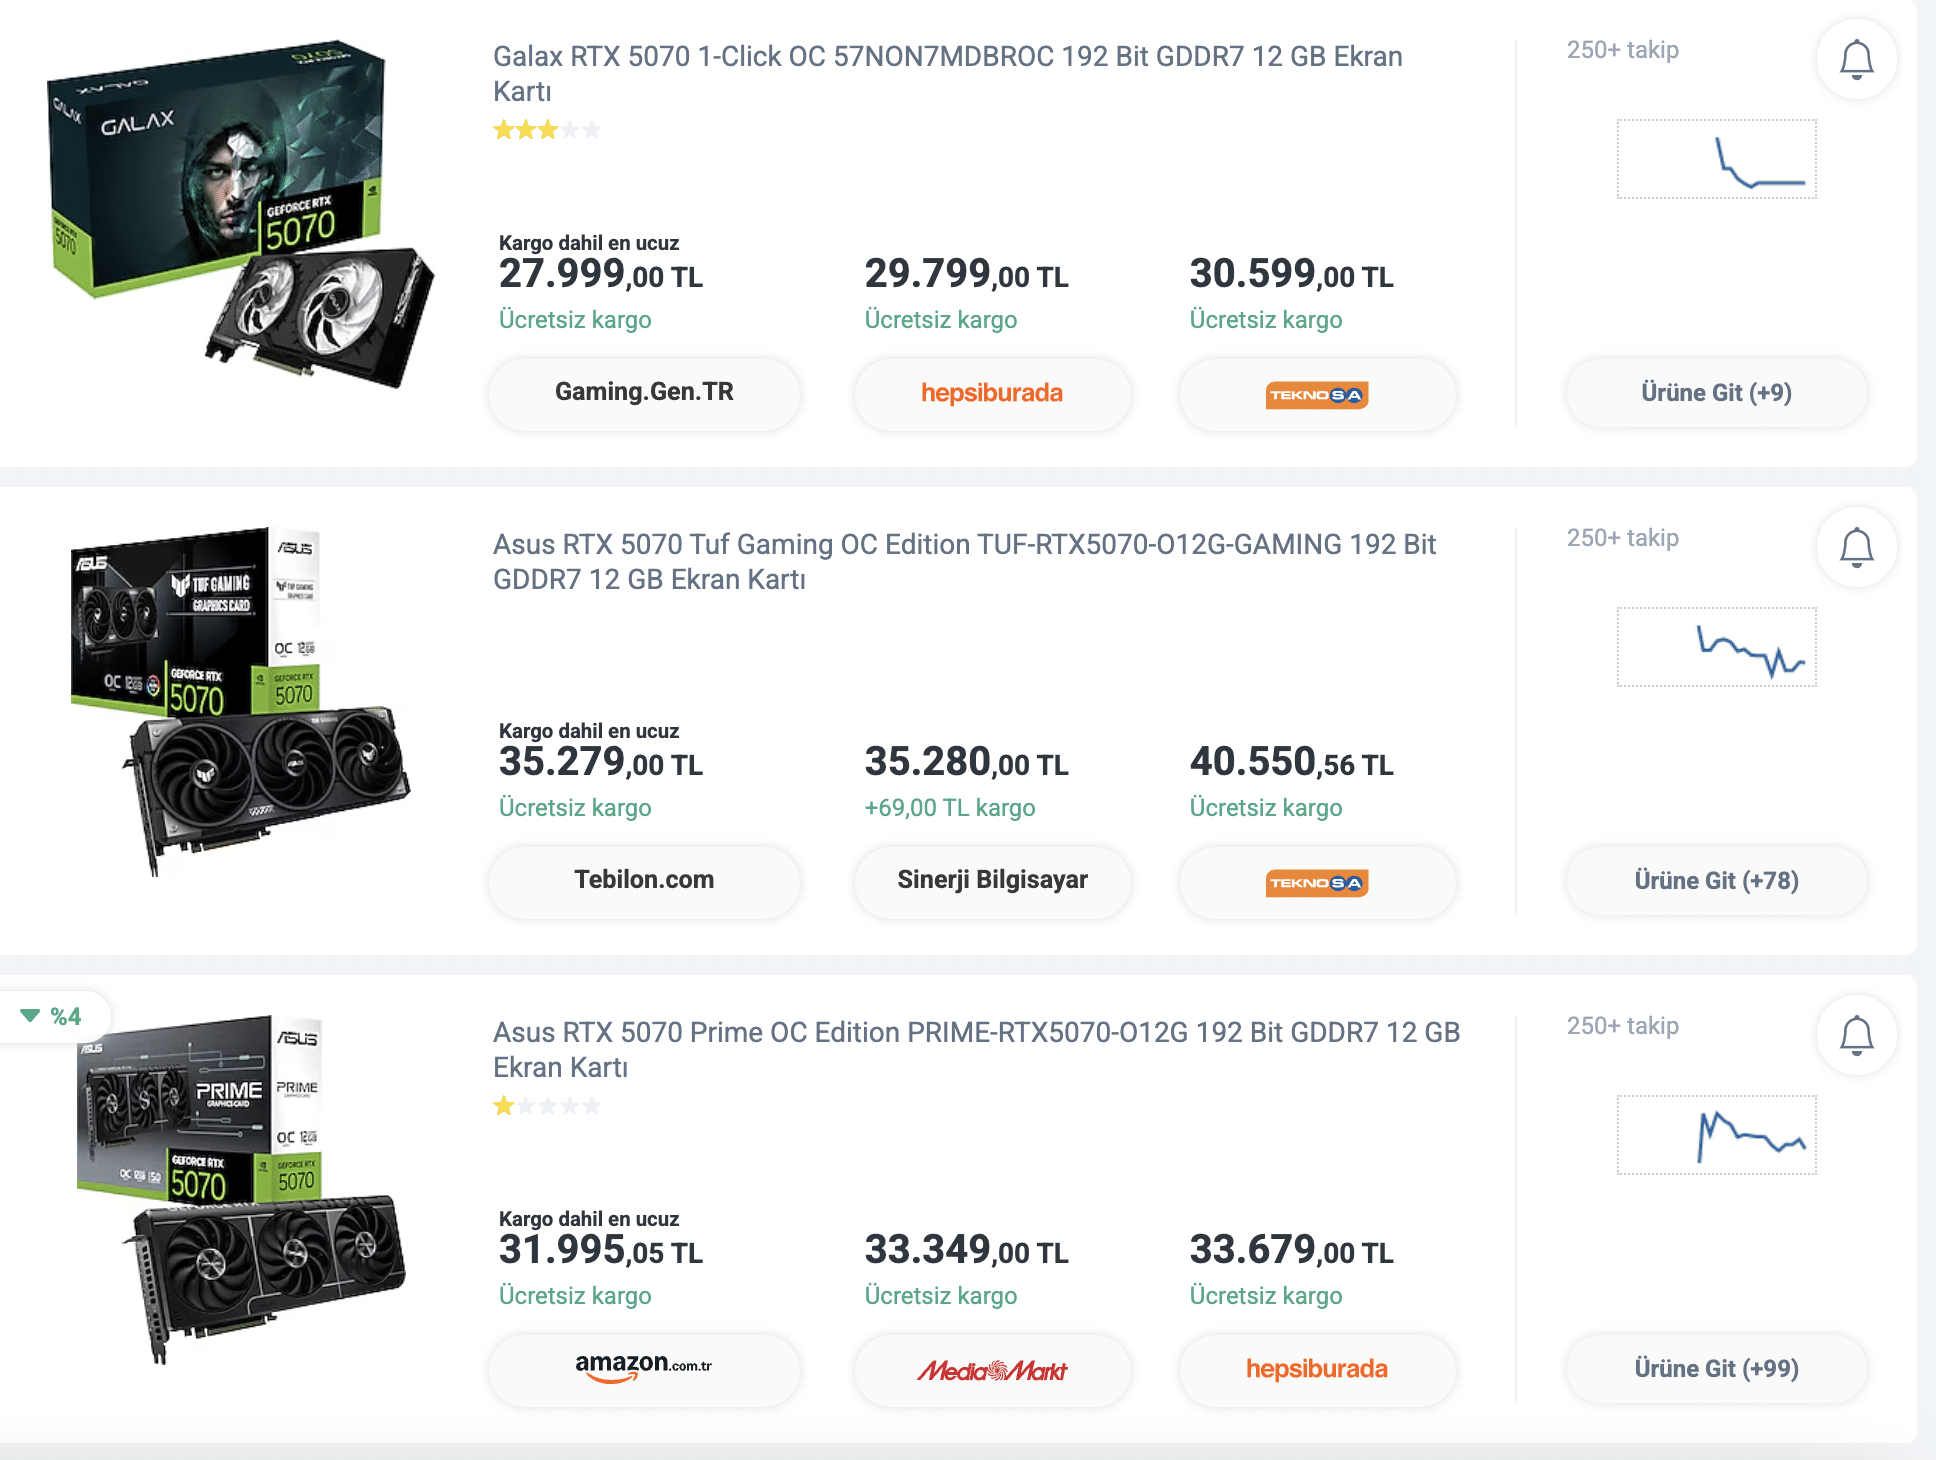Open the Amazon.com.tr offer for Asus Prime

[x=644, y=1369]
